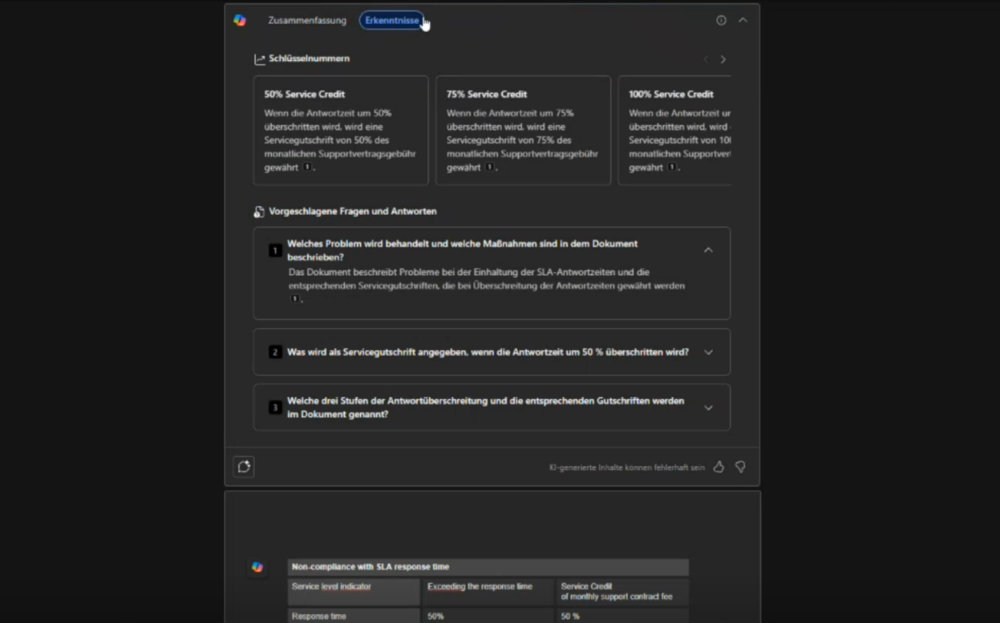Open the 50% Service Credit card
The width and height of the screenshot is (1000, 623).
341,130
